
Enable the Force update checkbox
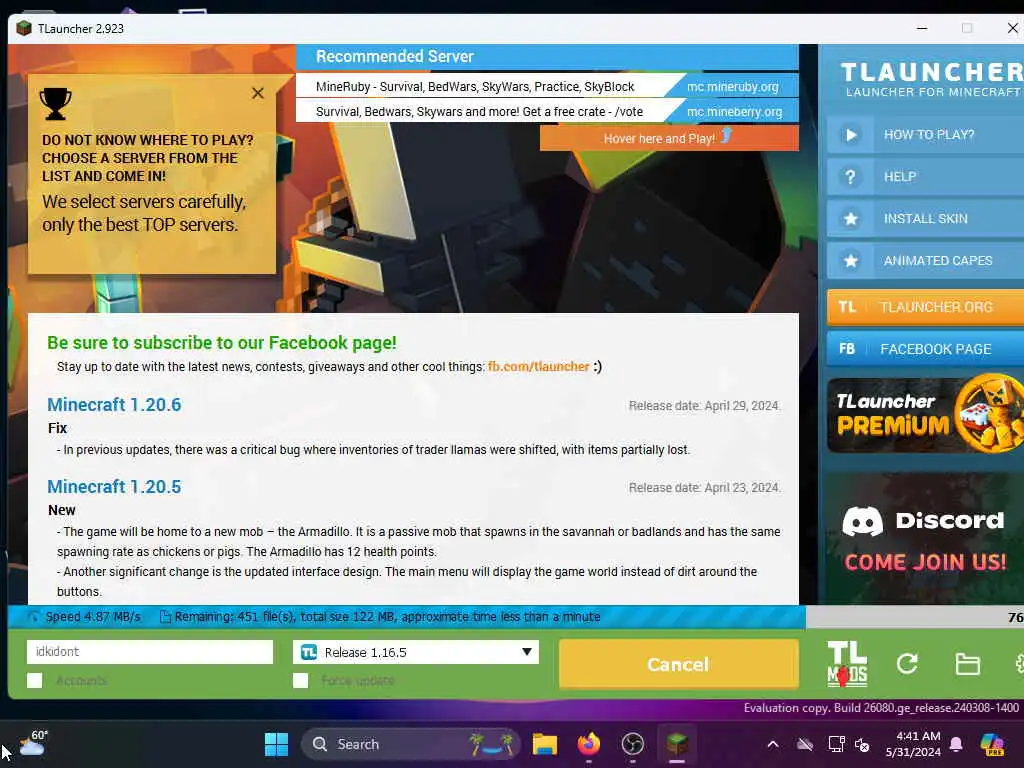[300, 680]
